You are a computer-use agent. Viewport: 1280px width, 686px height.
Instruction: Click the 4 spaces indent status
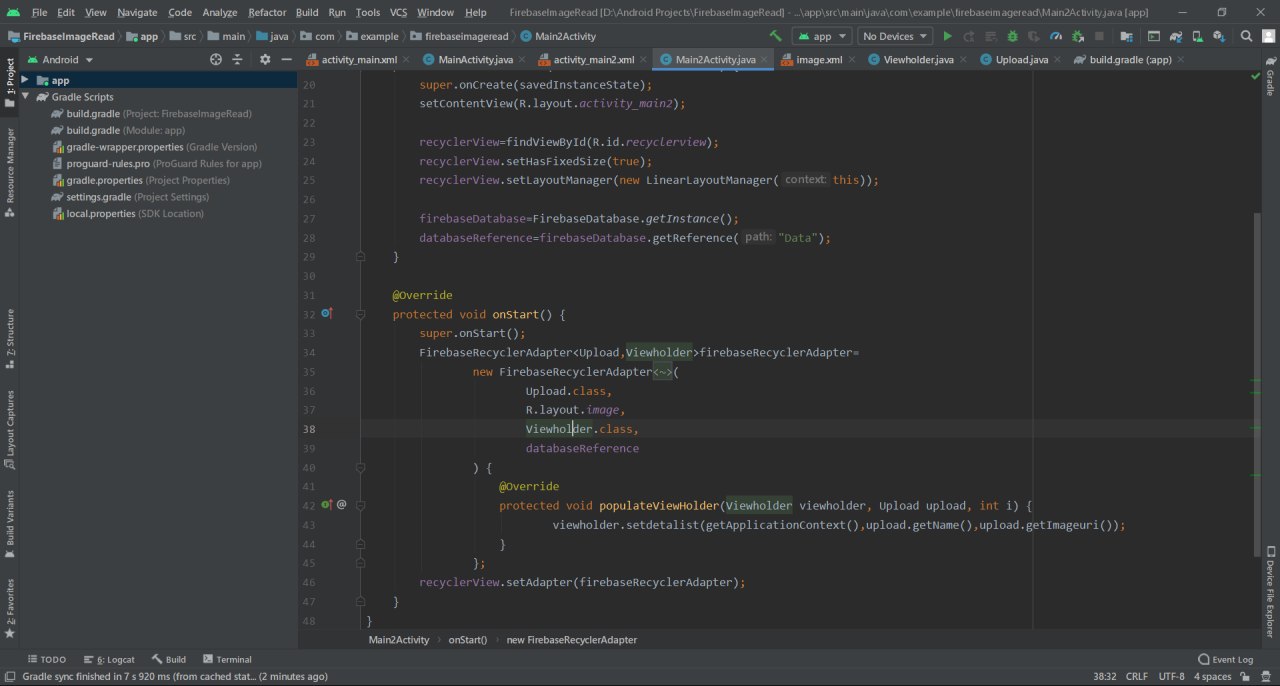tap(1213, 677)
